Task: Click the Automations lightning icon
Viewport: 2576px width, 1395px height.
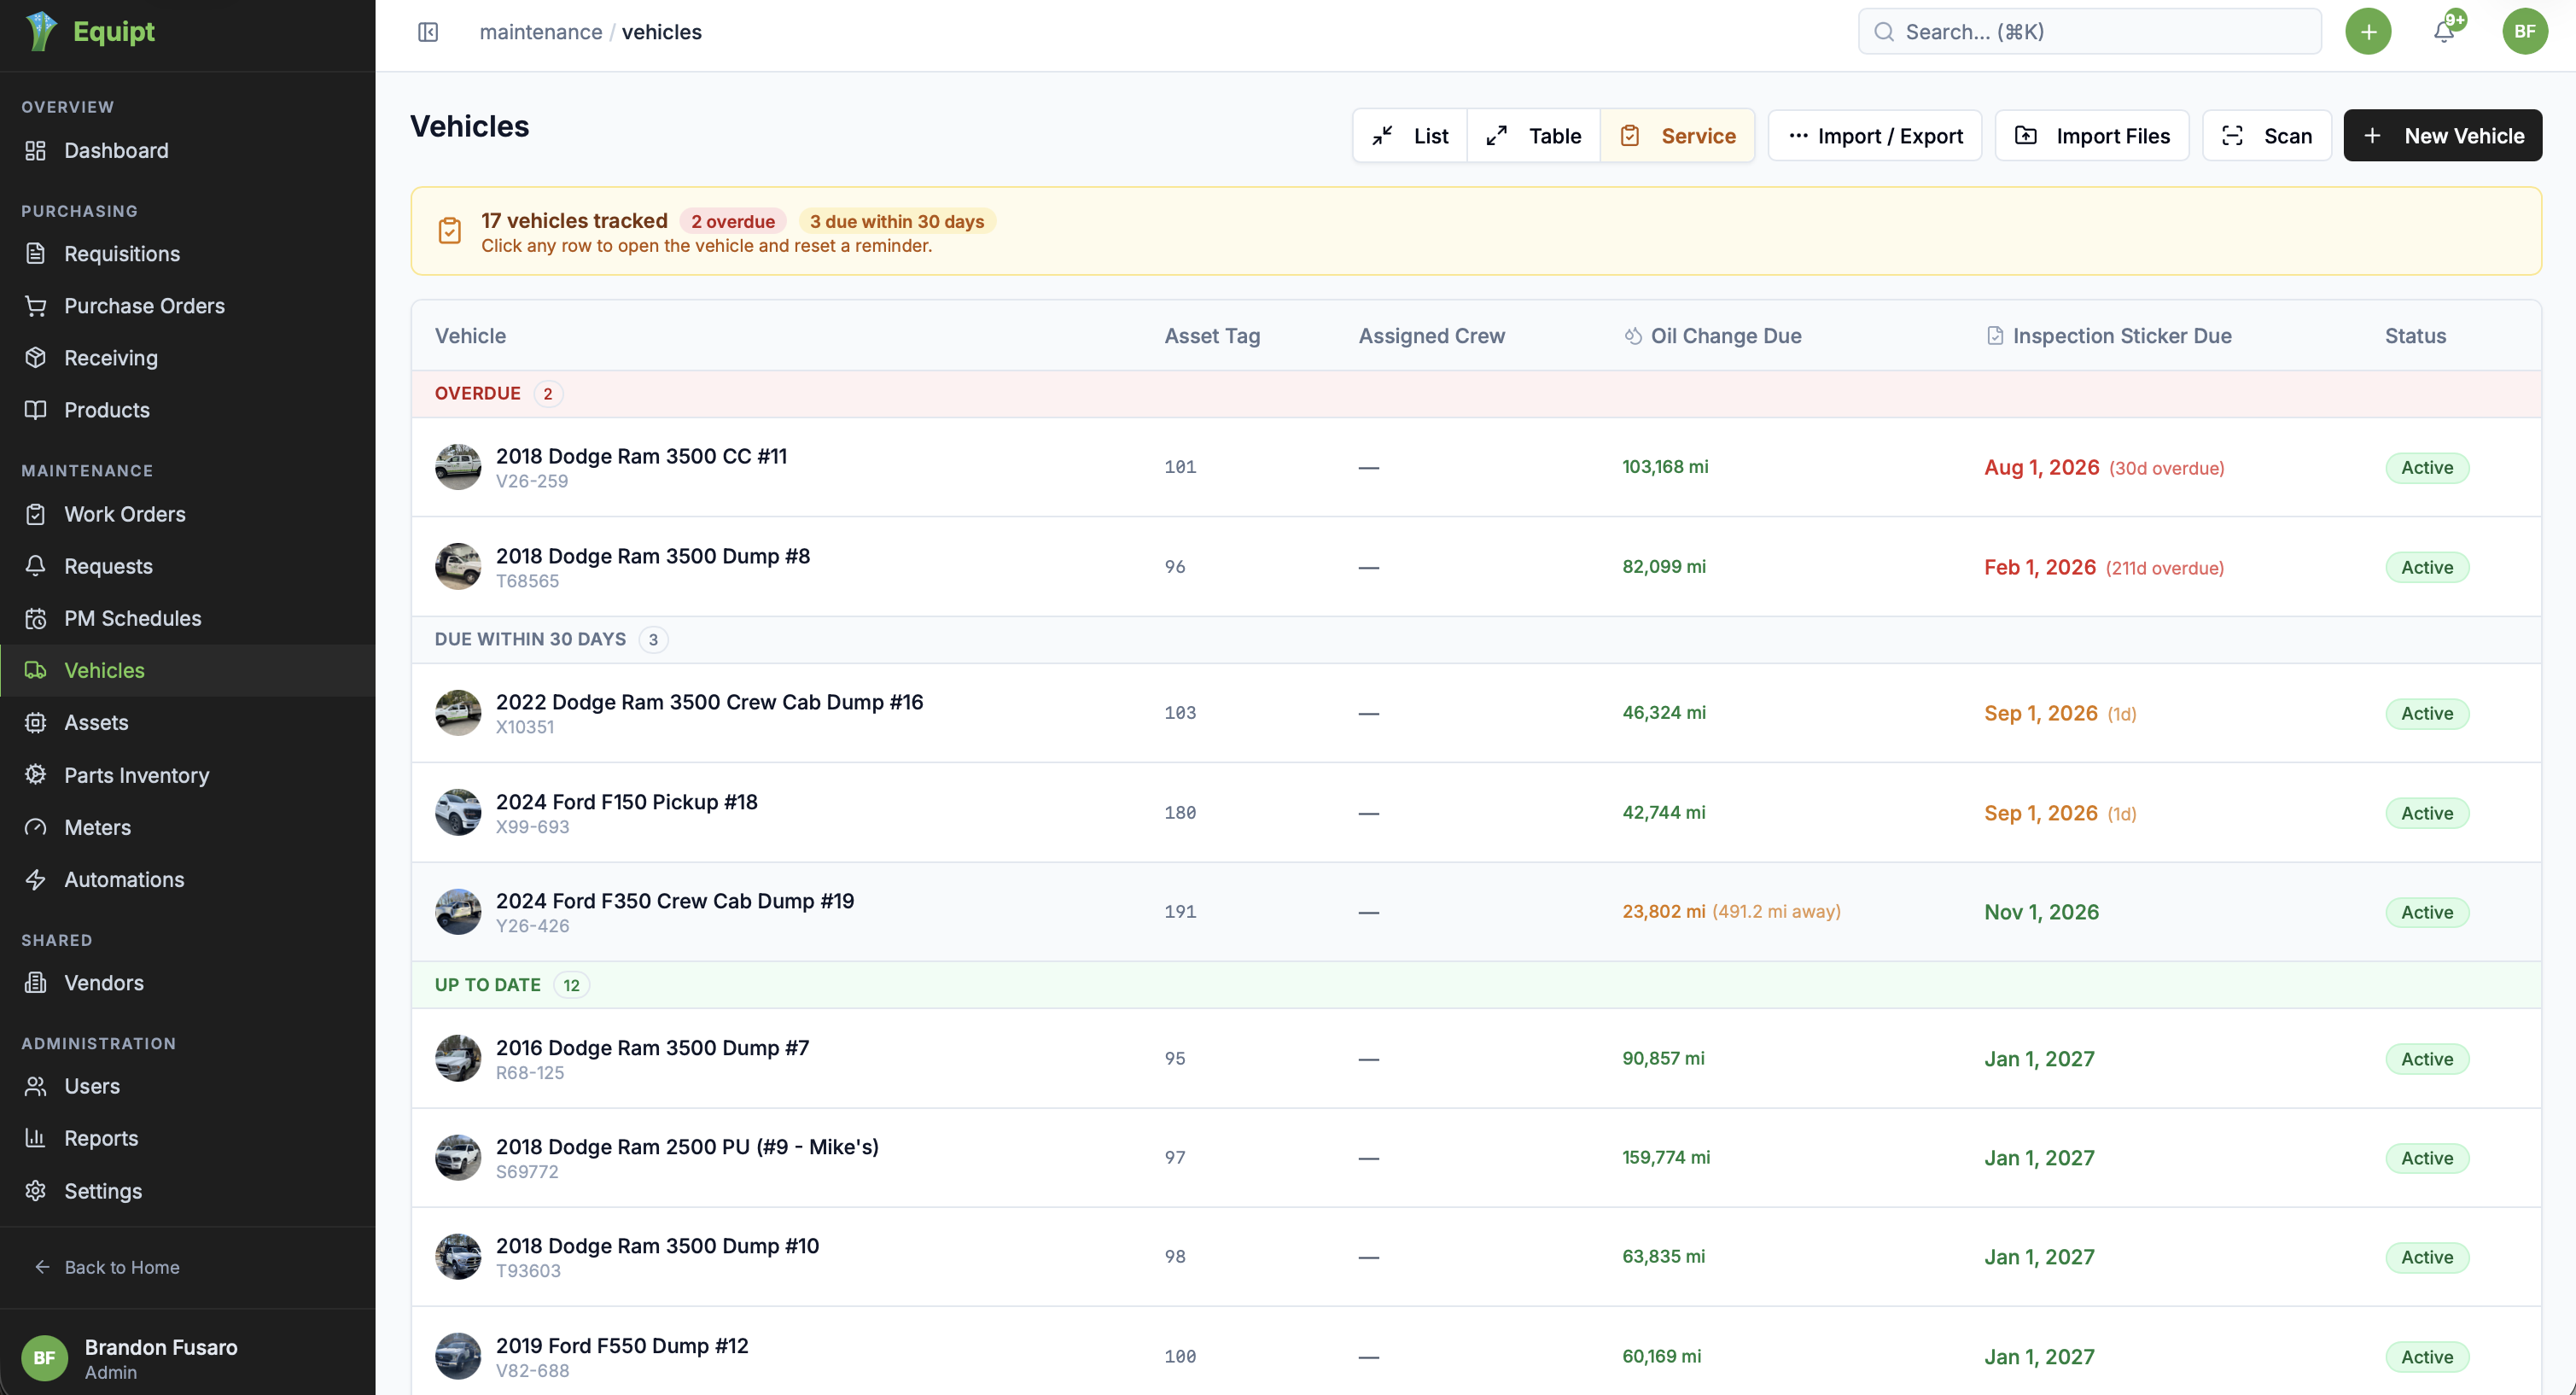Action: click(x=36, y=879)
